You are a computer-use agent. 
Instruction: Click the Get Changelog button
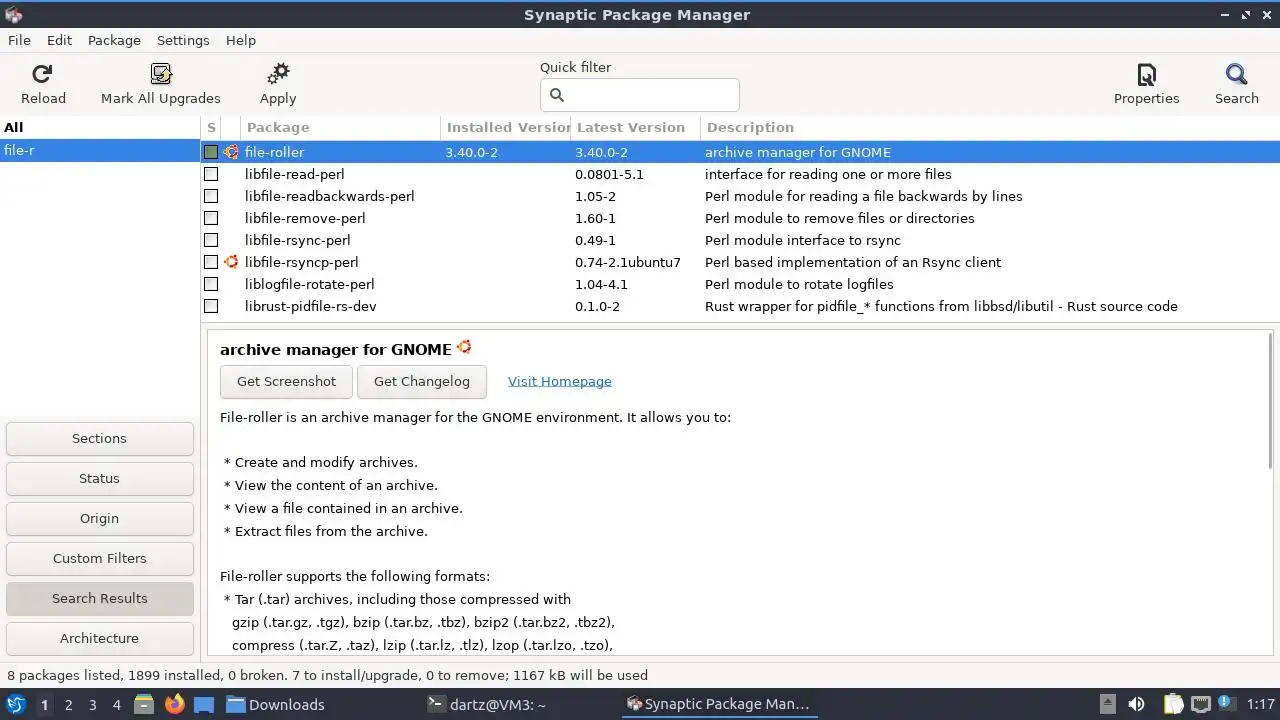click(421, 381)
